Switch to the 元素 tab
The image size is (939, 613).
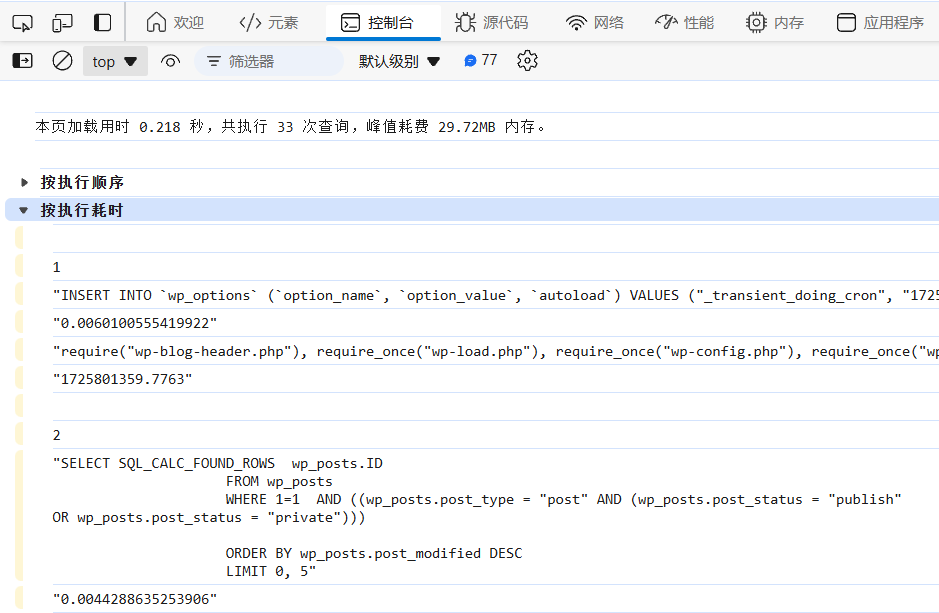click(268, 23)
